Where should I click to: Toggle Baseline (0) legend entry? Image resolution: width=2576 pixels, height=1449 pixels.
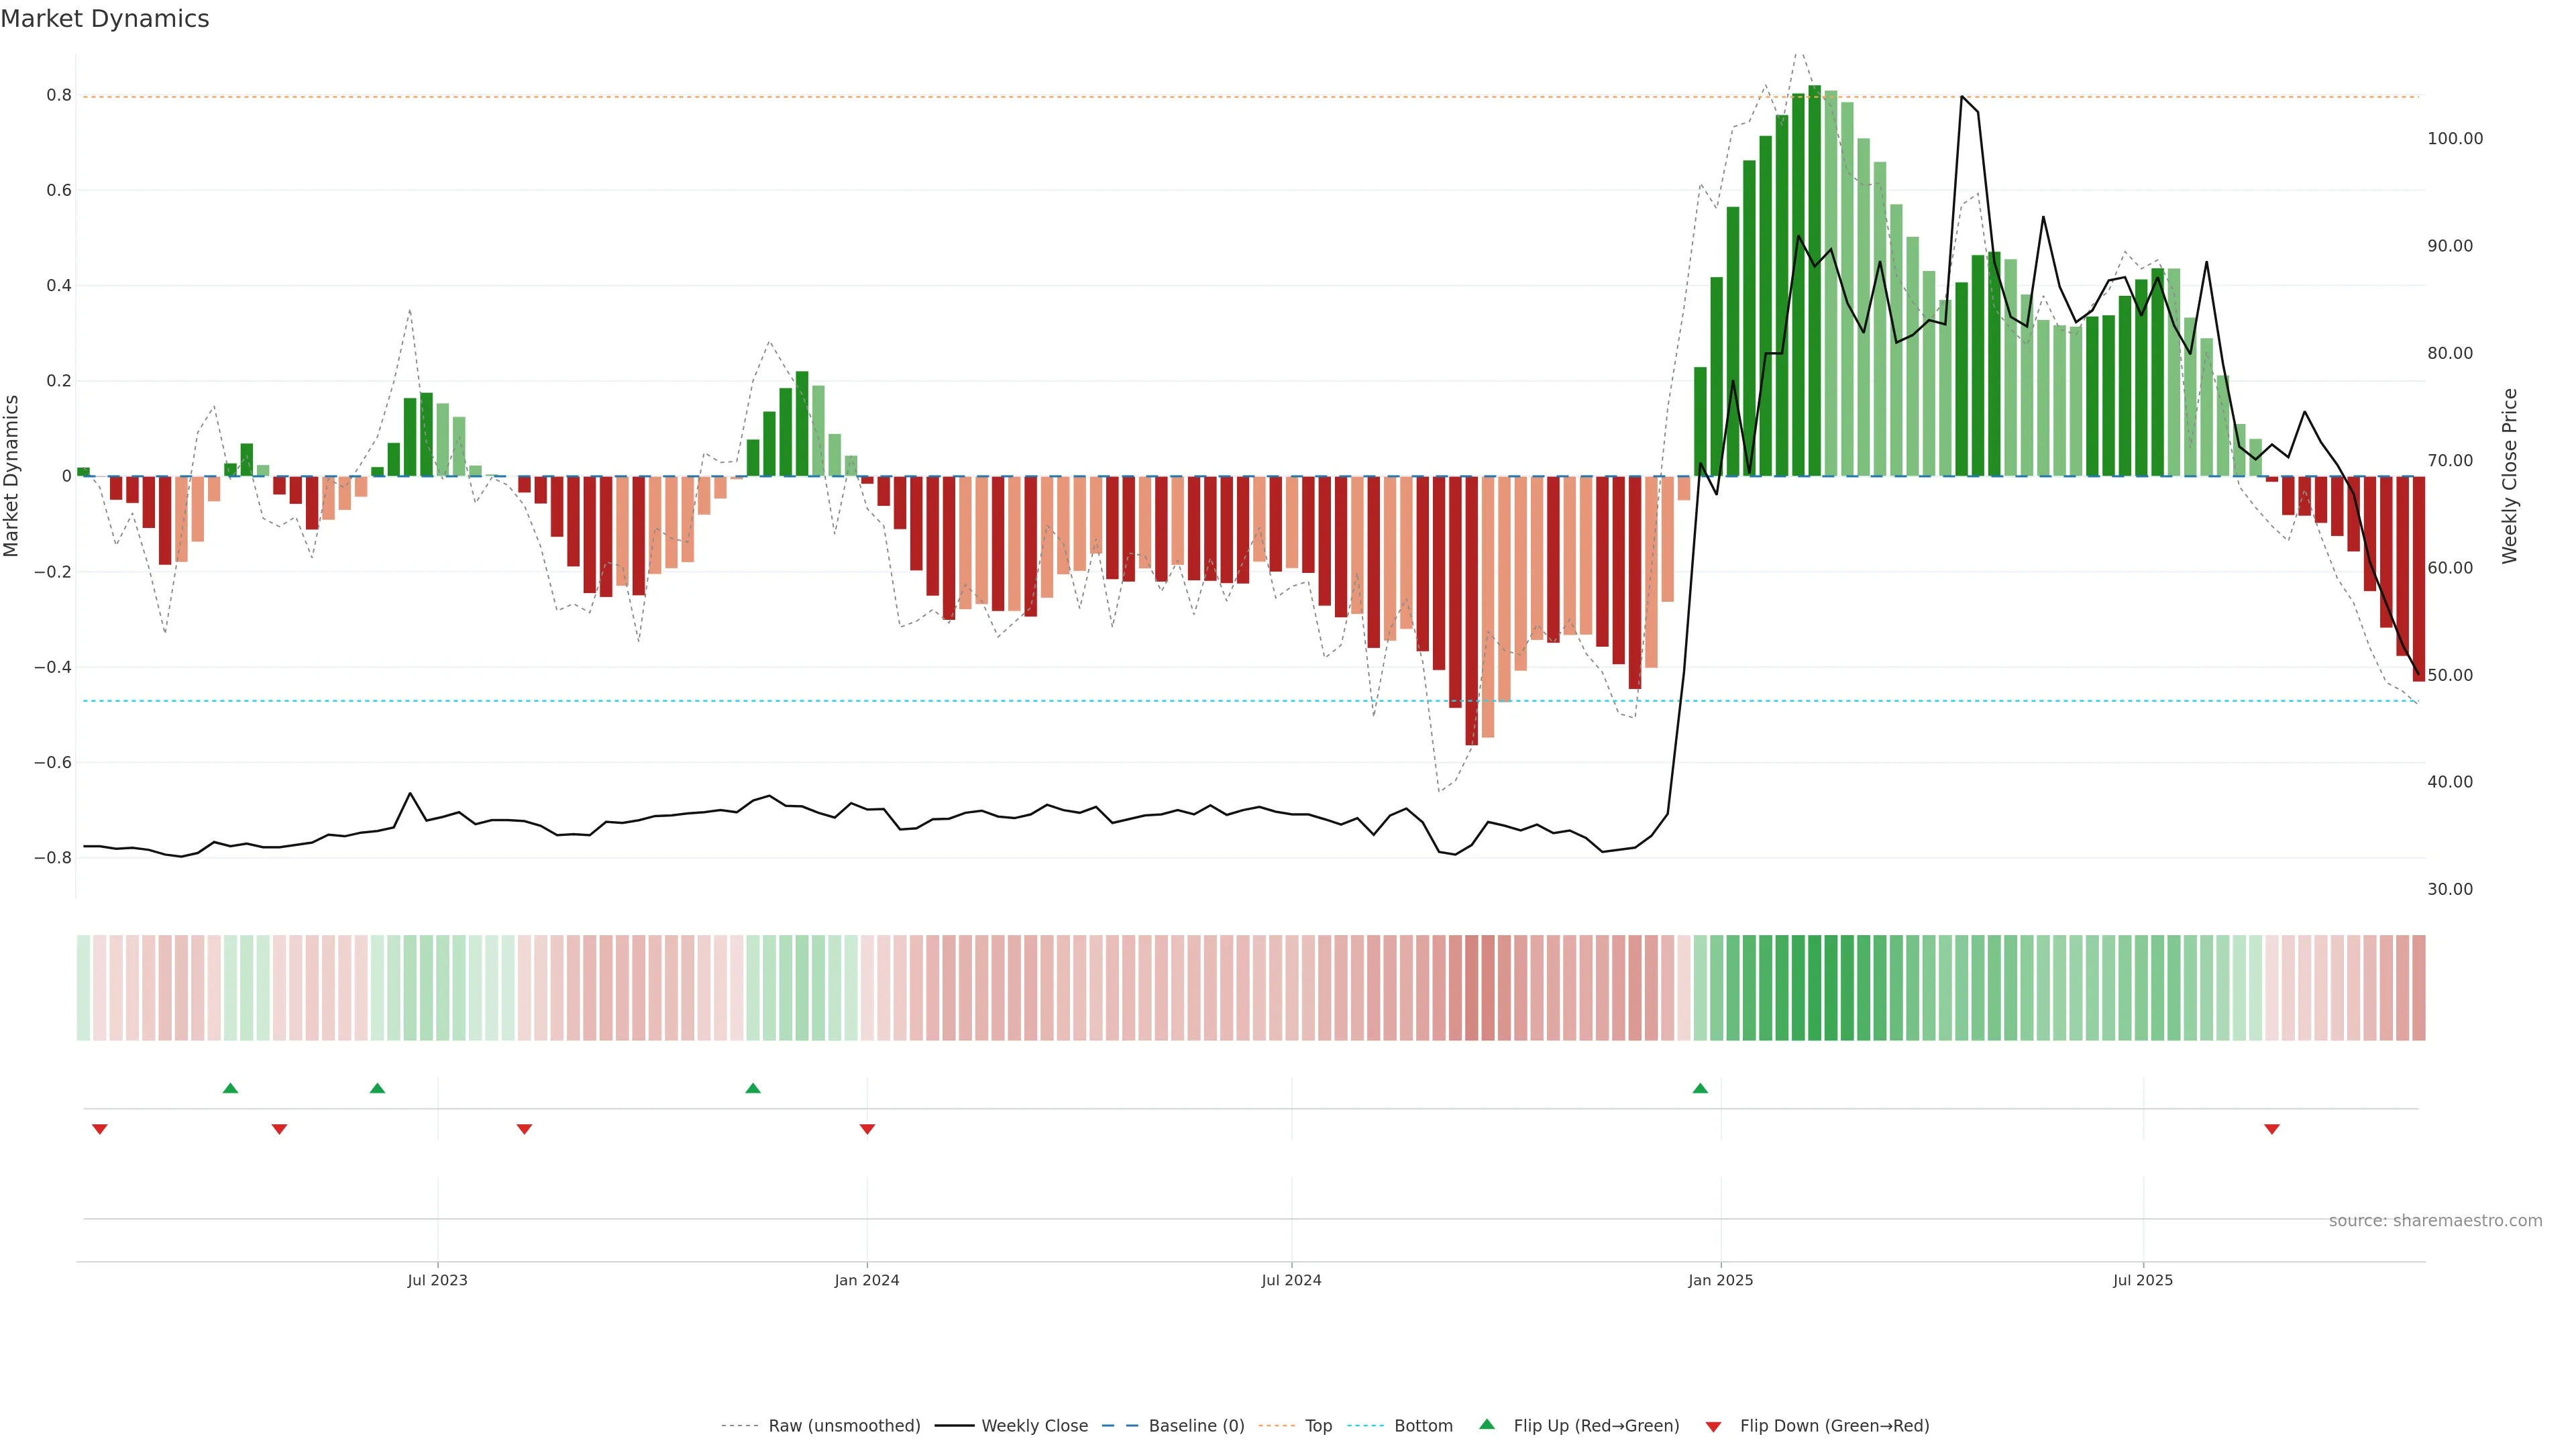click(1196, 1426)
